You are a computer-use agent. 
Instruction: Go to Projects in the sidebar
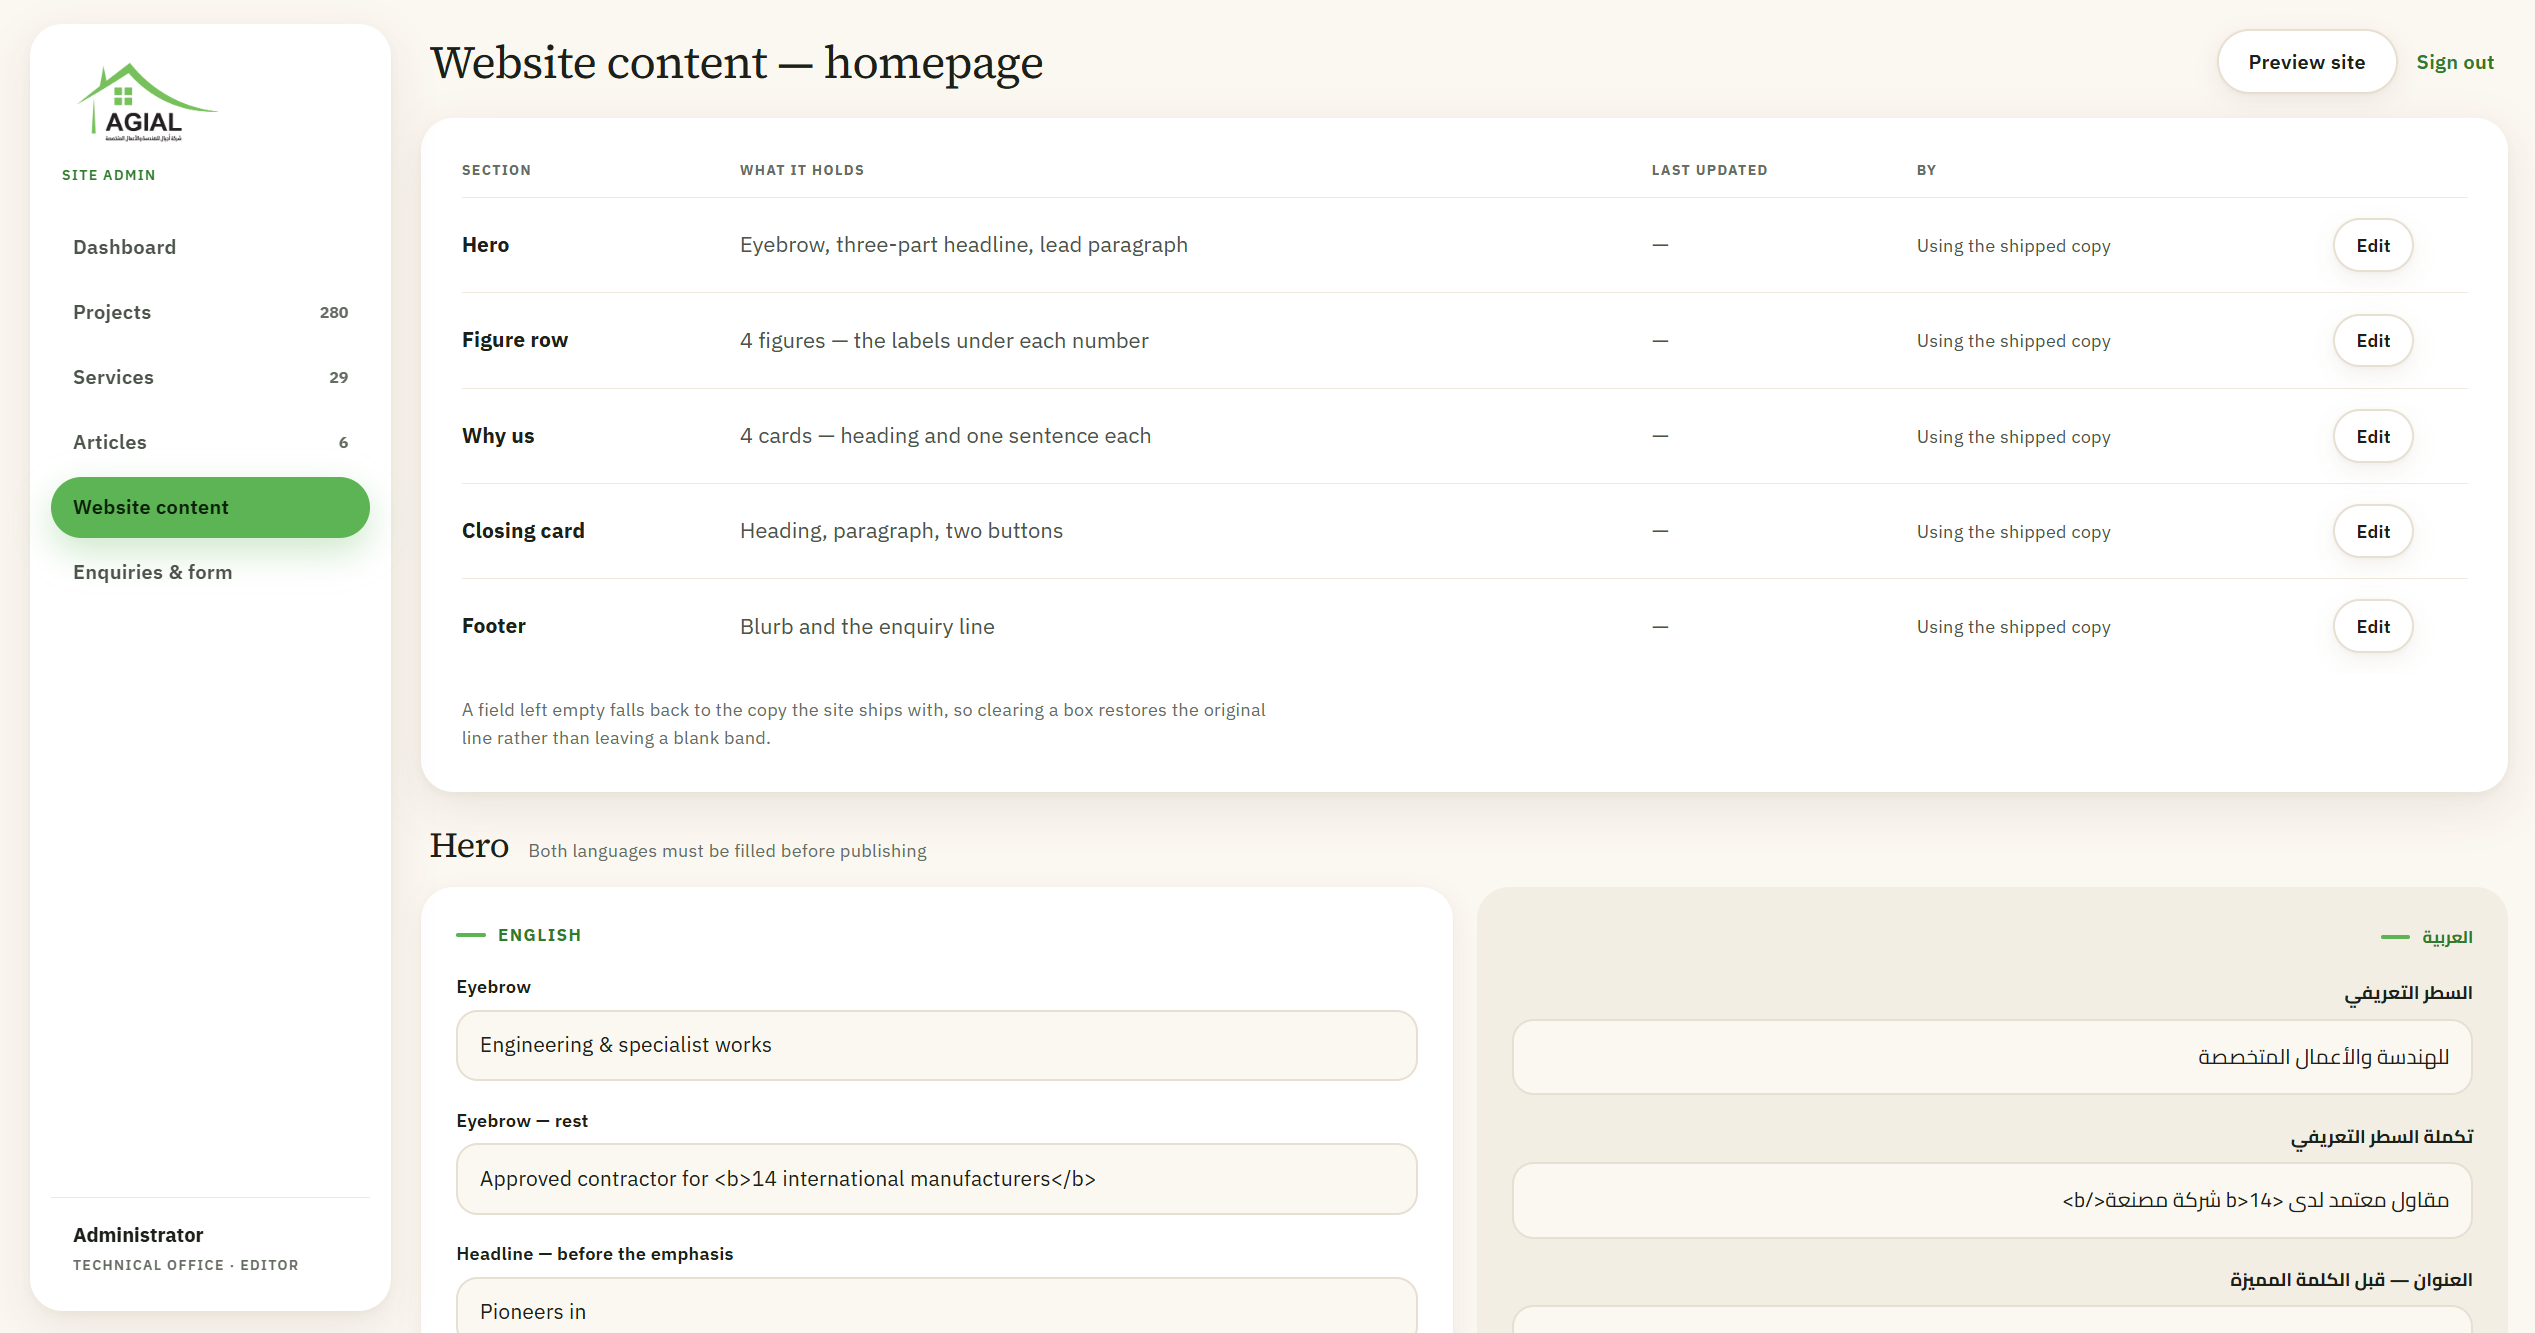click(210, 312)
